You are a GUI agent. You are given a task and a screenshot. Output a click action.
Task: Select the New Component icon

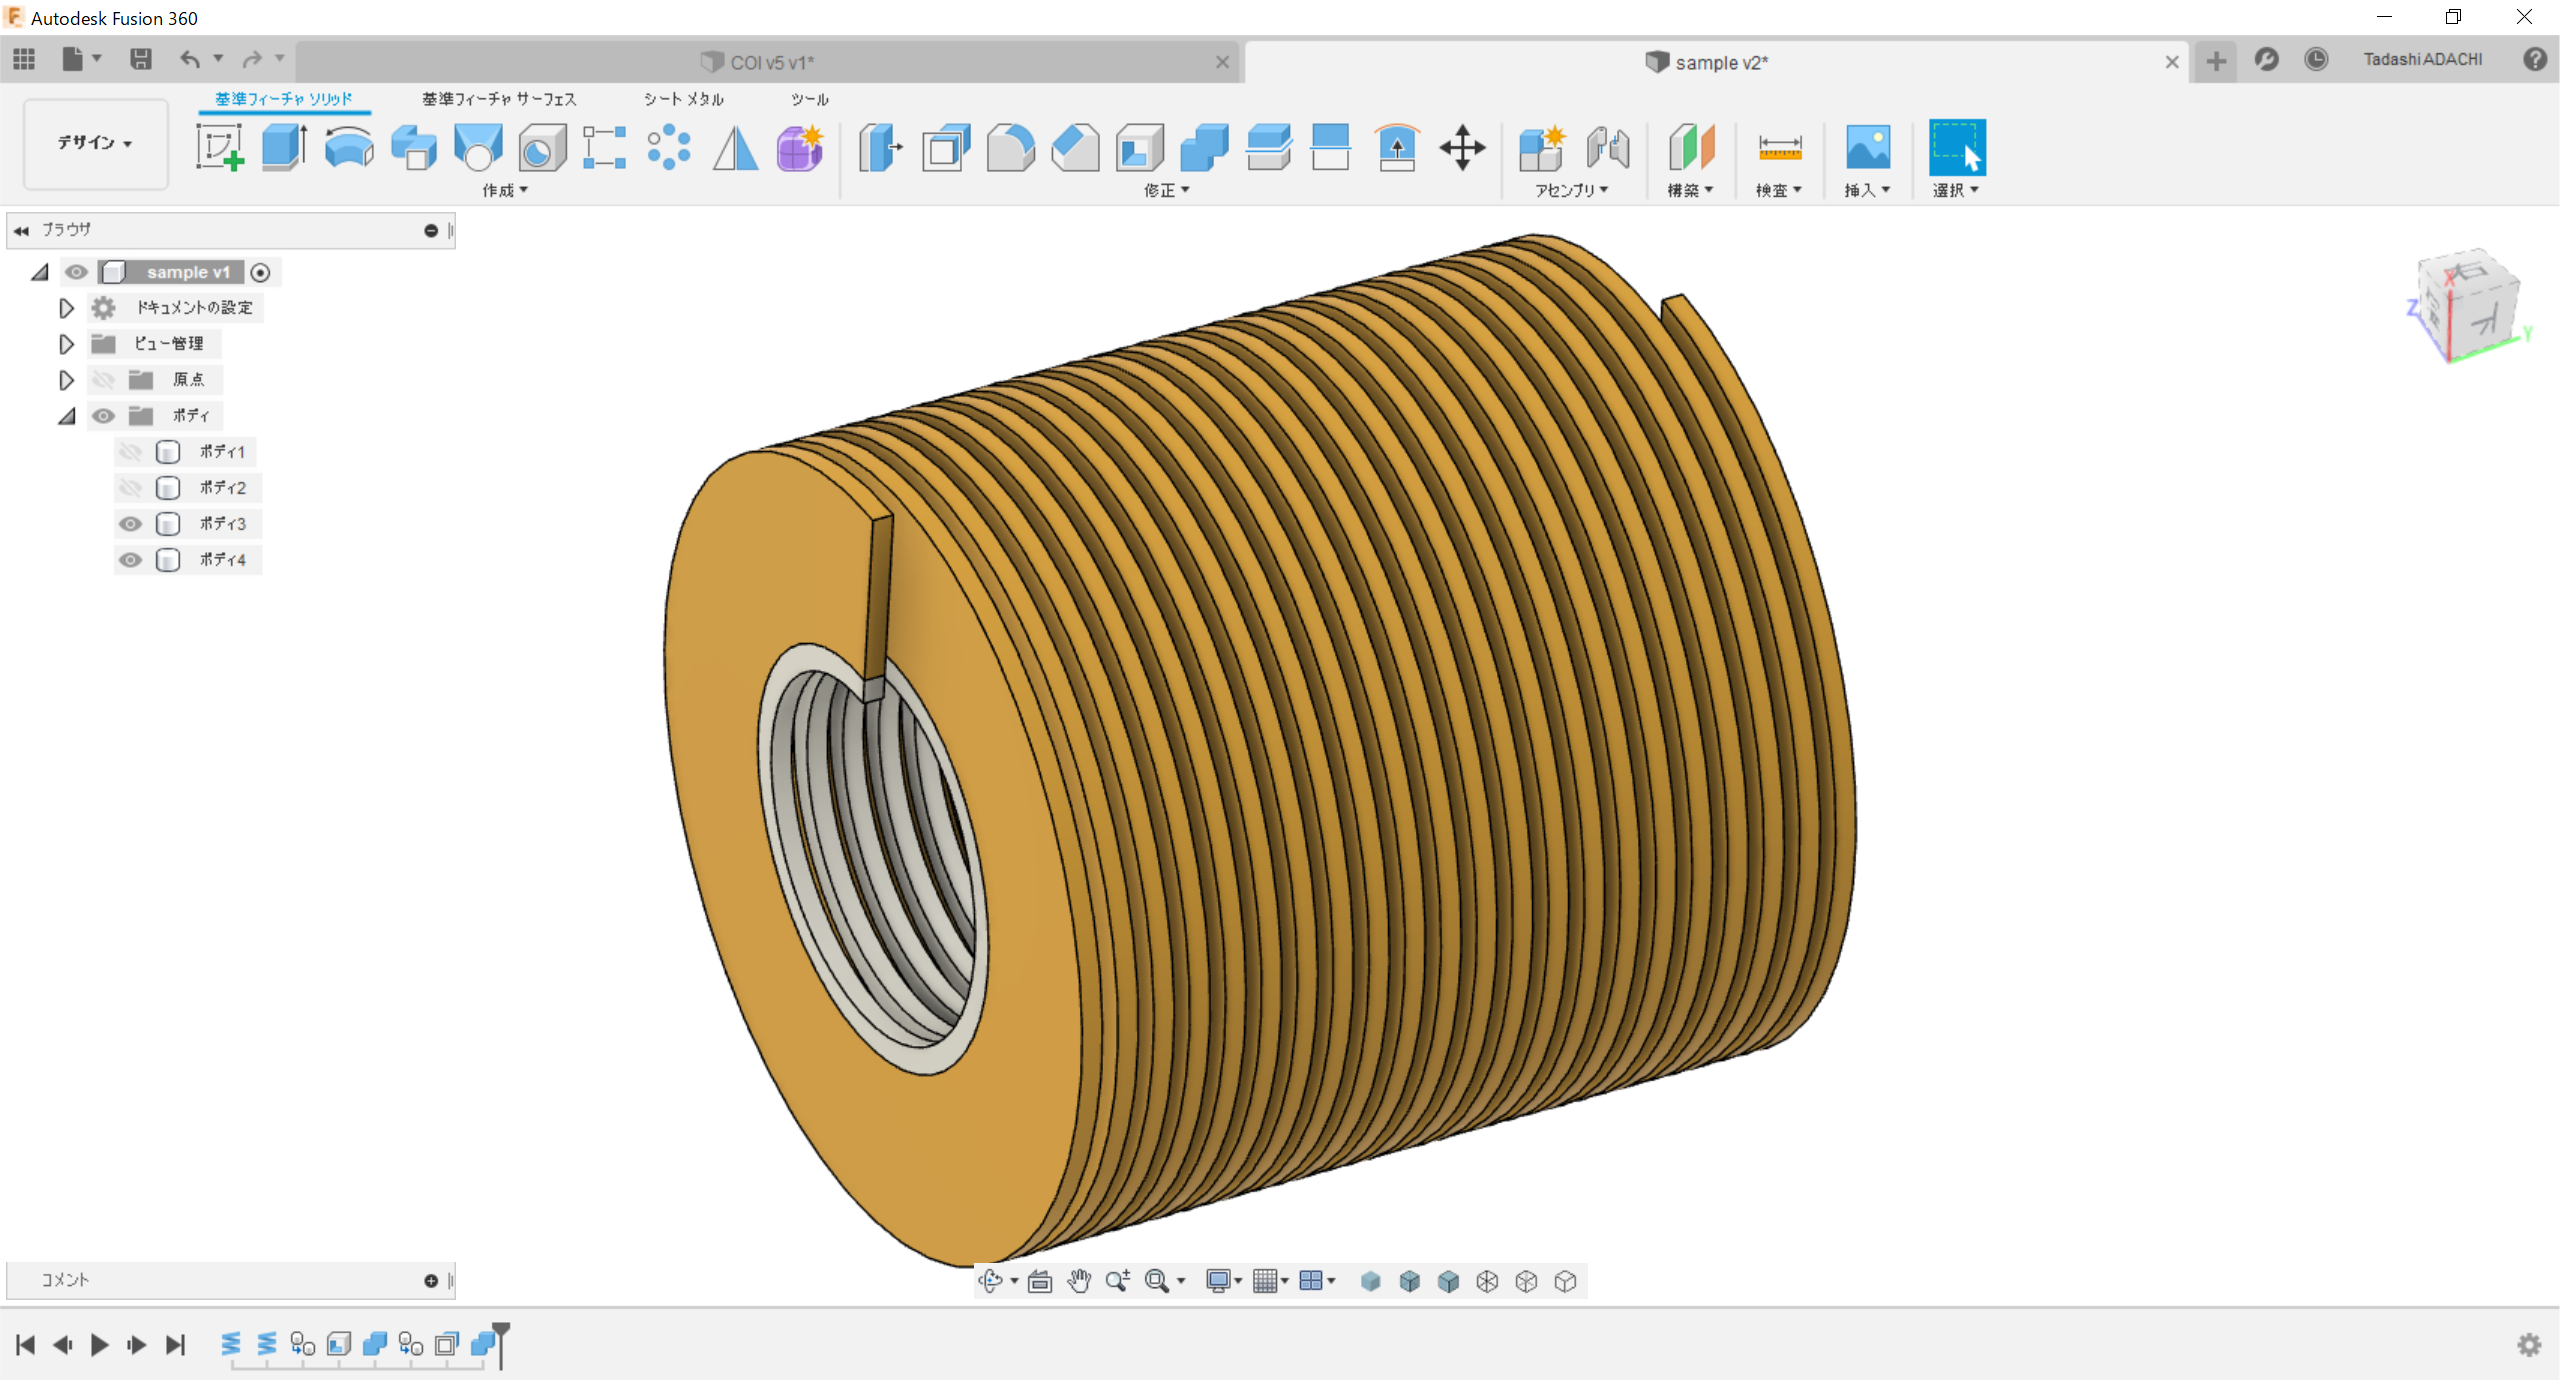pyautogui.click(x=1542, y=147)
